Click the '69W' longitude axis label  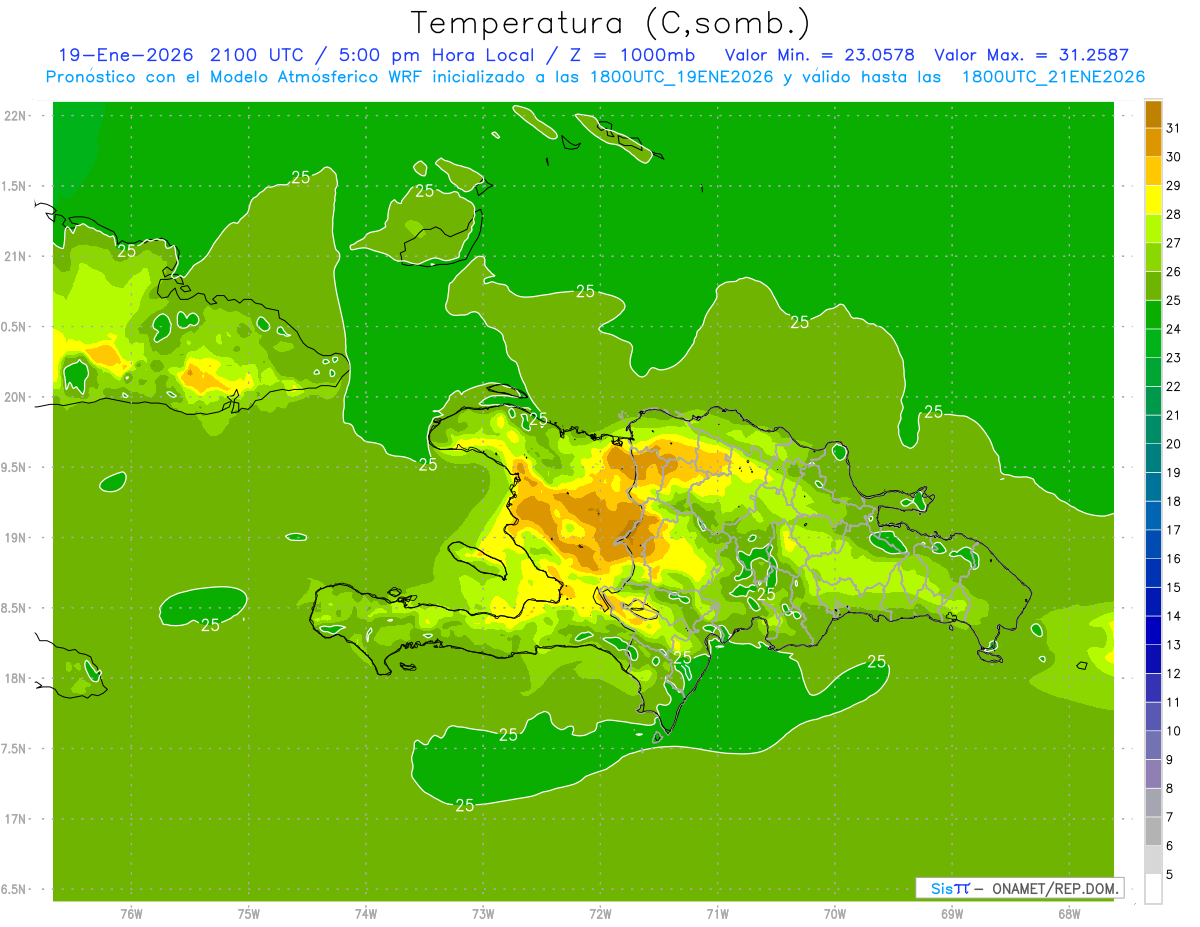coord(952,914)
